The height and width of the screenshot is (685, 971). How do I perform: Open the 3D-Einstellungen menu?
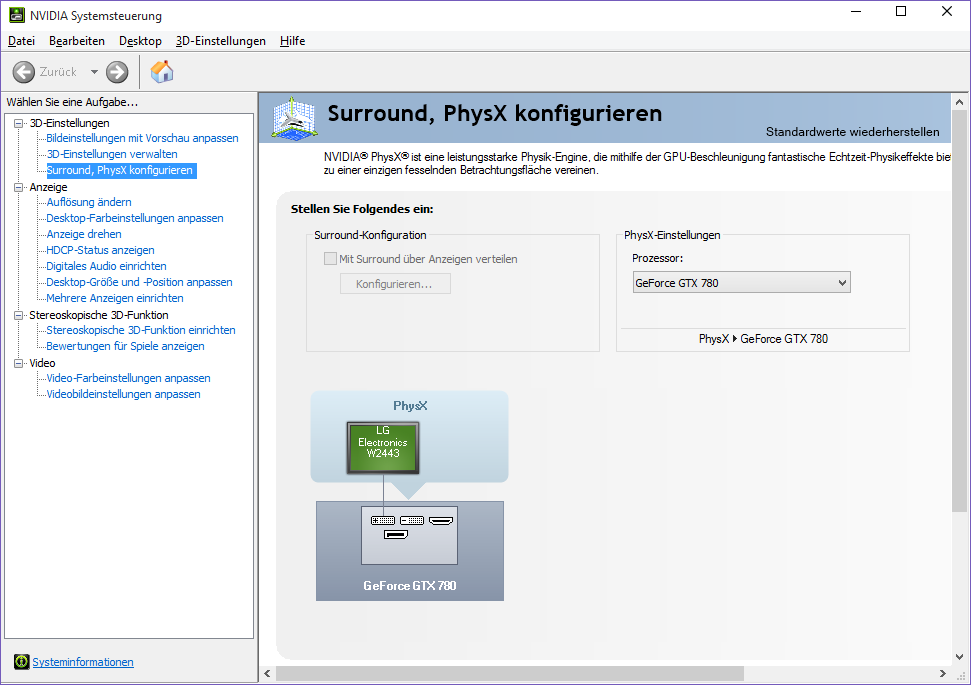click(x=220, y=41)
